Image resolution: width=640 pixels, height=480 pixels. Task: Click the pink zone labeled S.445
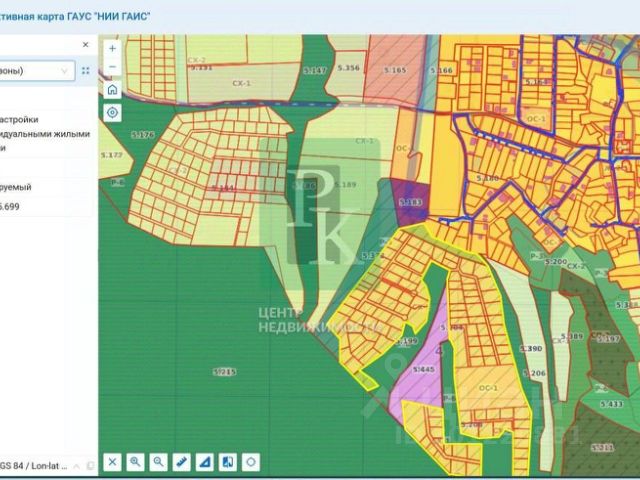(423, 369)
